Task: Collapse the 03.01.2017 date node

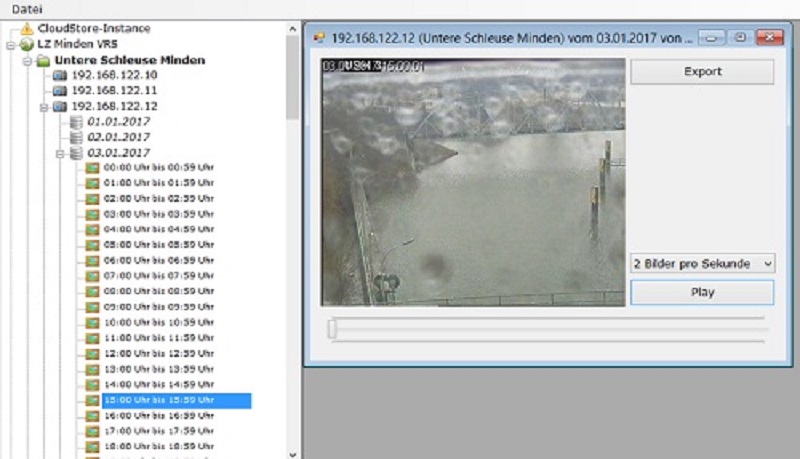Action: tap(60, 154)
